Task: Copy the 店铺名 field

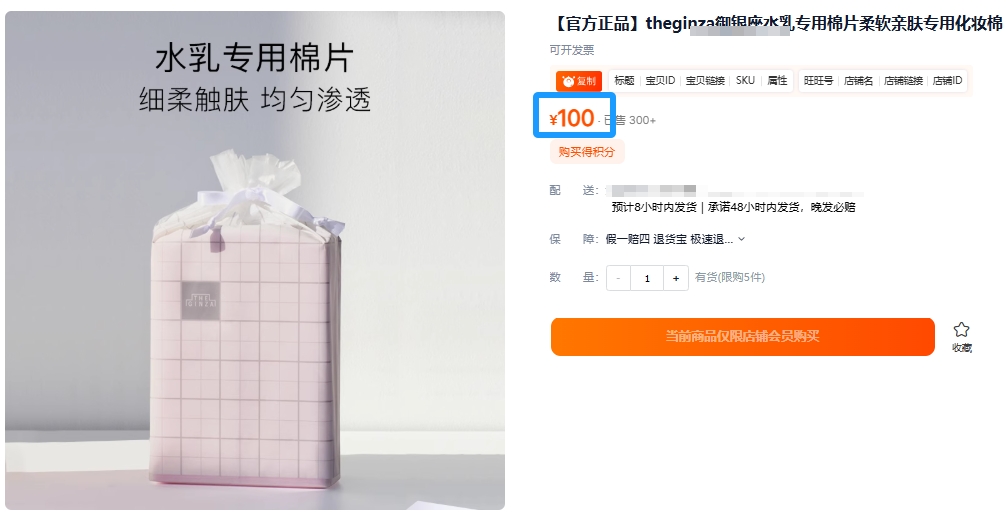Action: point(858,81)
